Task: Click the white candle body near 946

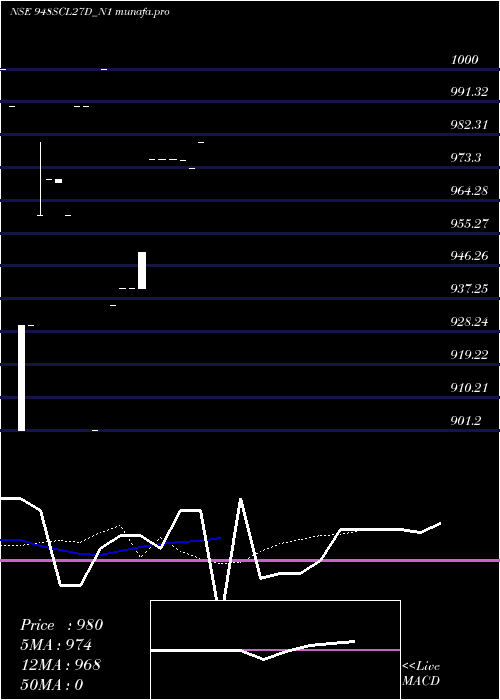Action: click(x=142, y=271)
